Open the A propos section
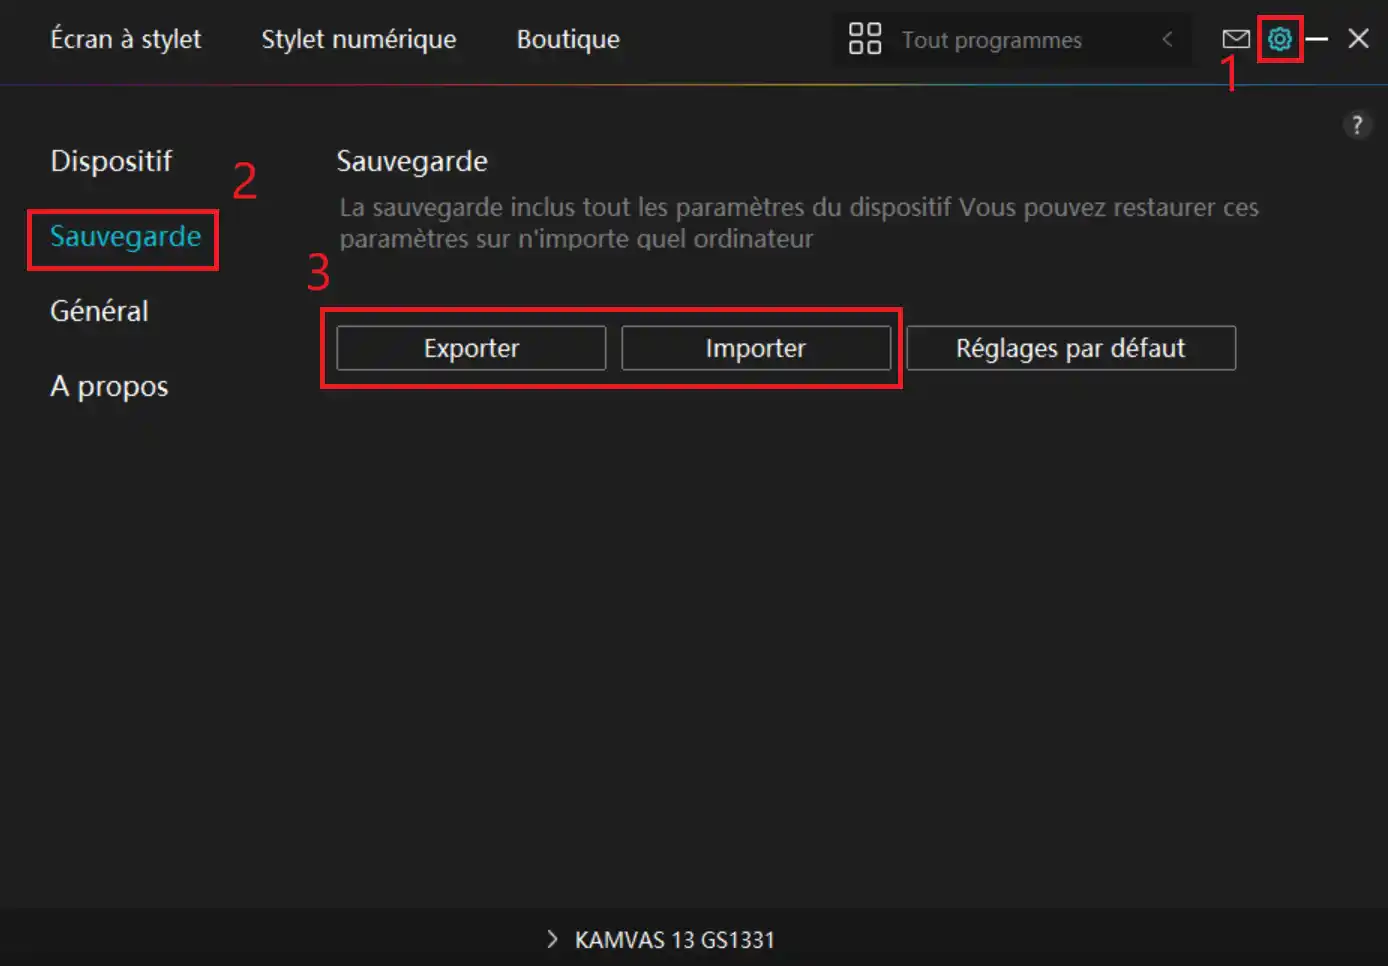The image size is (1388, 966). tap(109, 386)
